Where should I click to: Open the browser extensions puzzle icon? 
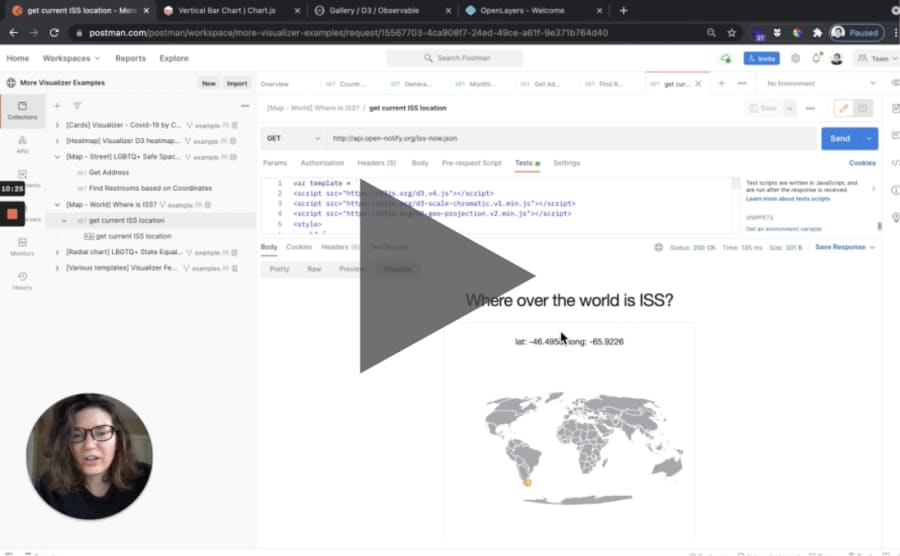tap(817, 33)
